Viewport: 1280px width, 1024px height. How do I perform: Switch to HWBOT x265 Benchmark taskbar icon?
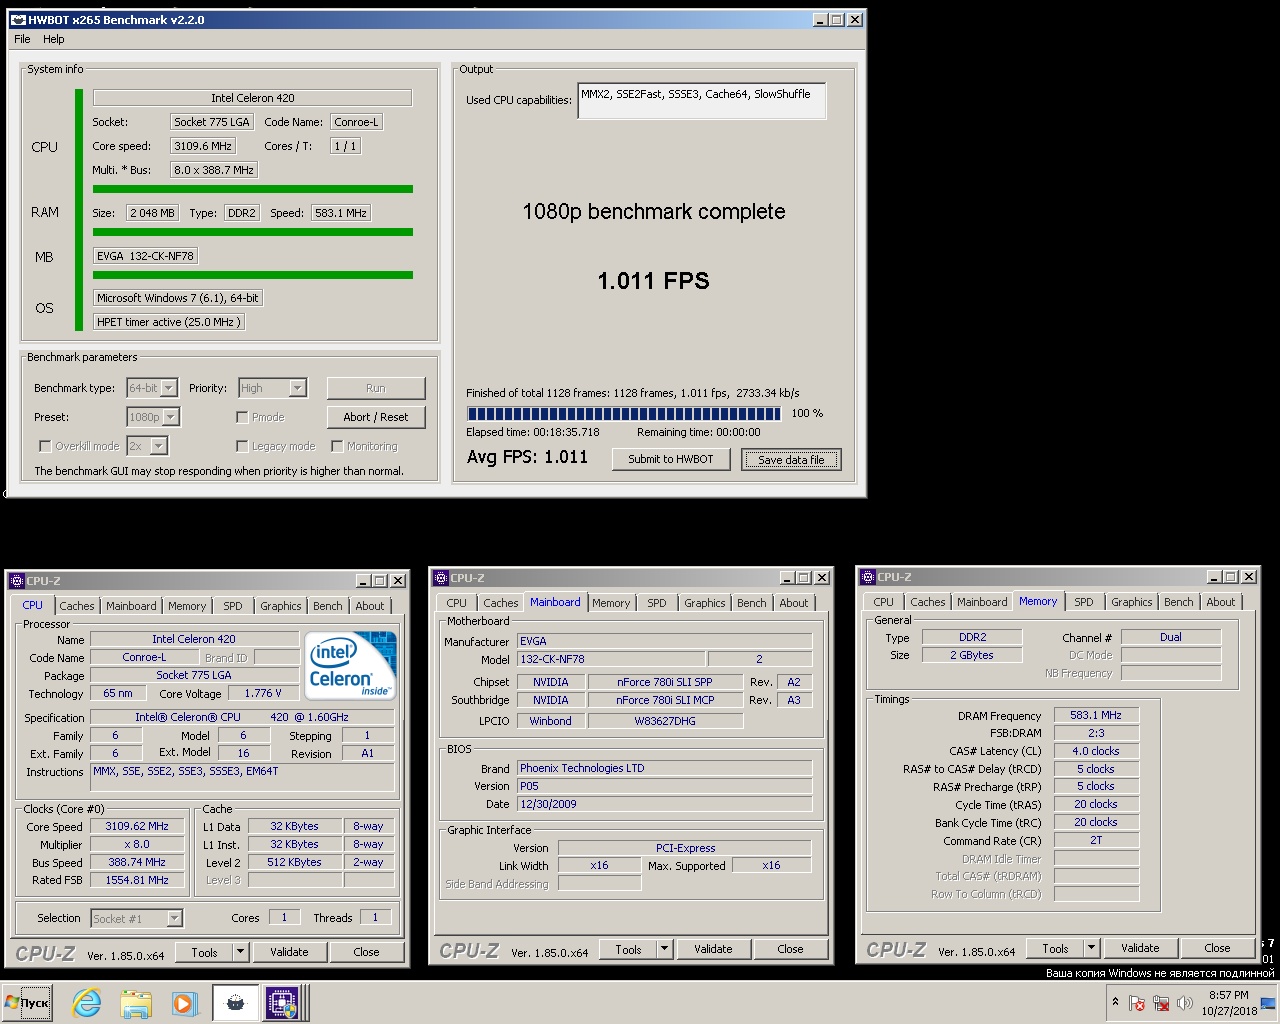(x=235, y=1003)
